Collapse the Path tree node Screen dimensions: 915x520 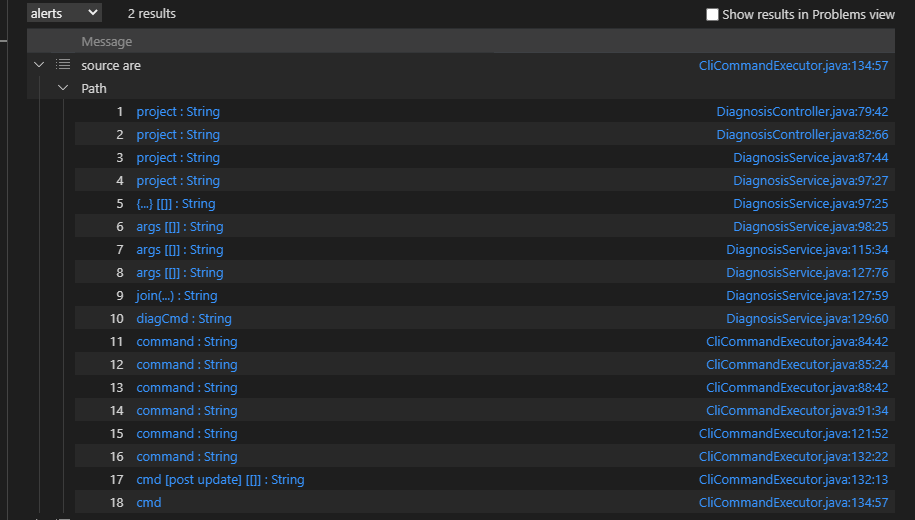(63, 88)
